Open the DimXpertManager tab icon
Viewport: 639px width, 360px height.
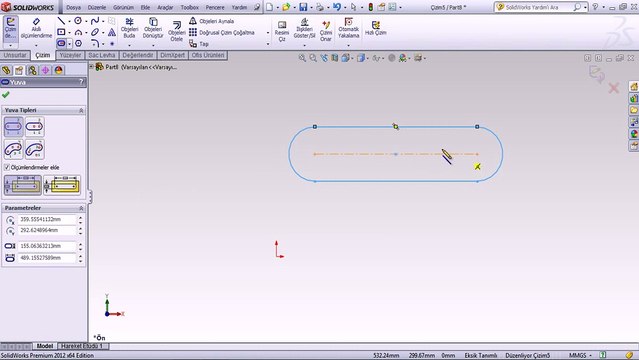tap(45, 70)
